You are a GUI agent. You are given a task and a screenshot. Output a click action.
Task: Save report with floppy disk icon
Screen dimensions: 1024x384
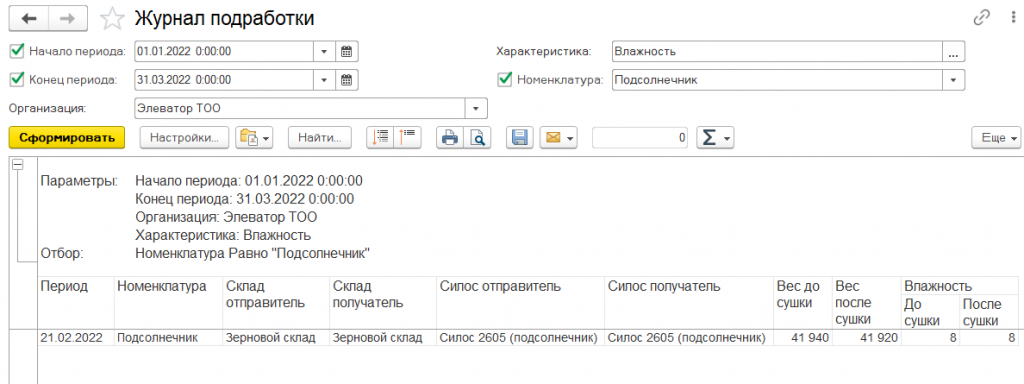[x=520, y=137]
